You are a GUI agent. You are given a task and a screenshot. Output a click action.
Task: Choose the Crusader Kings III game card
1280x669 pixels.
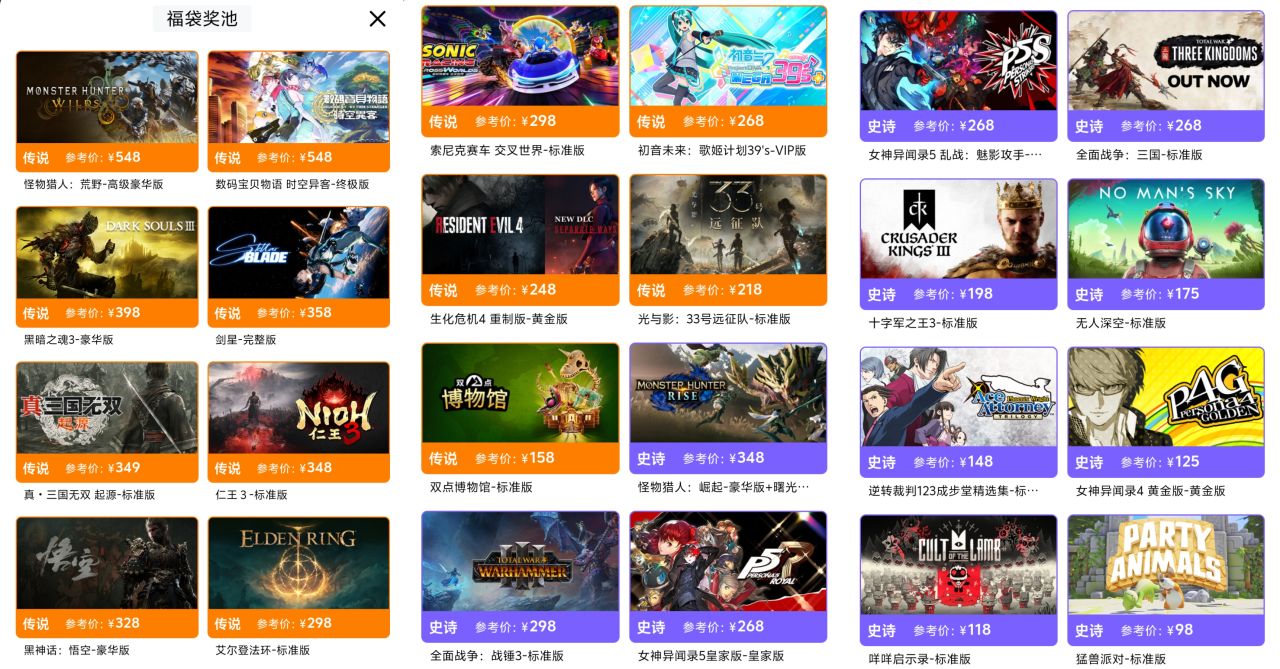[958, 244]
